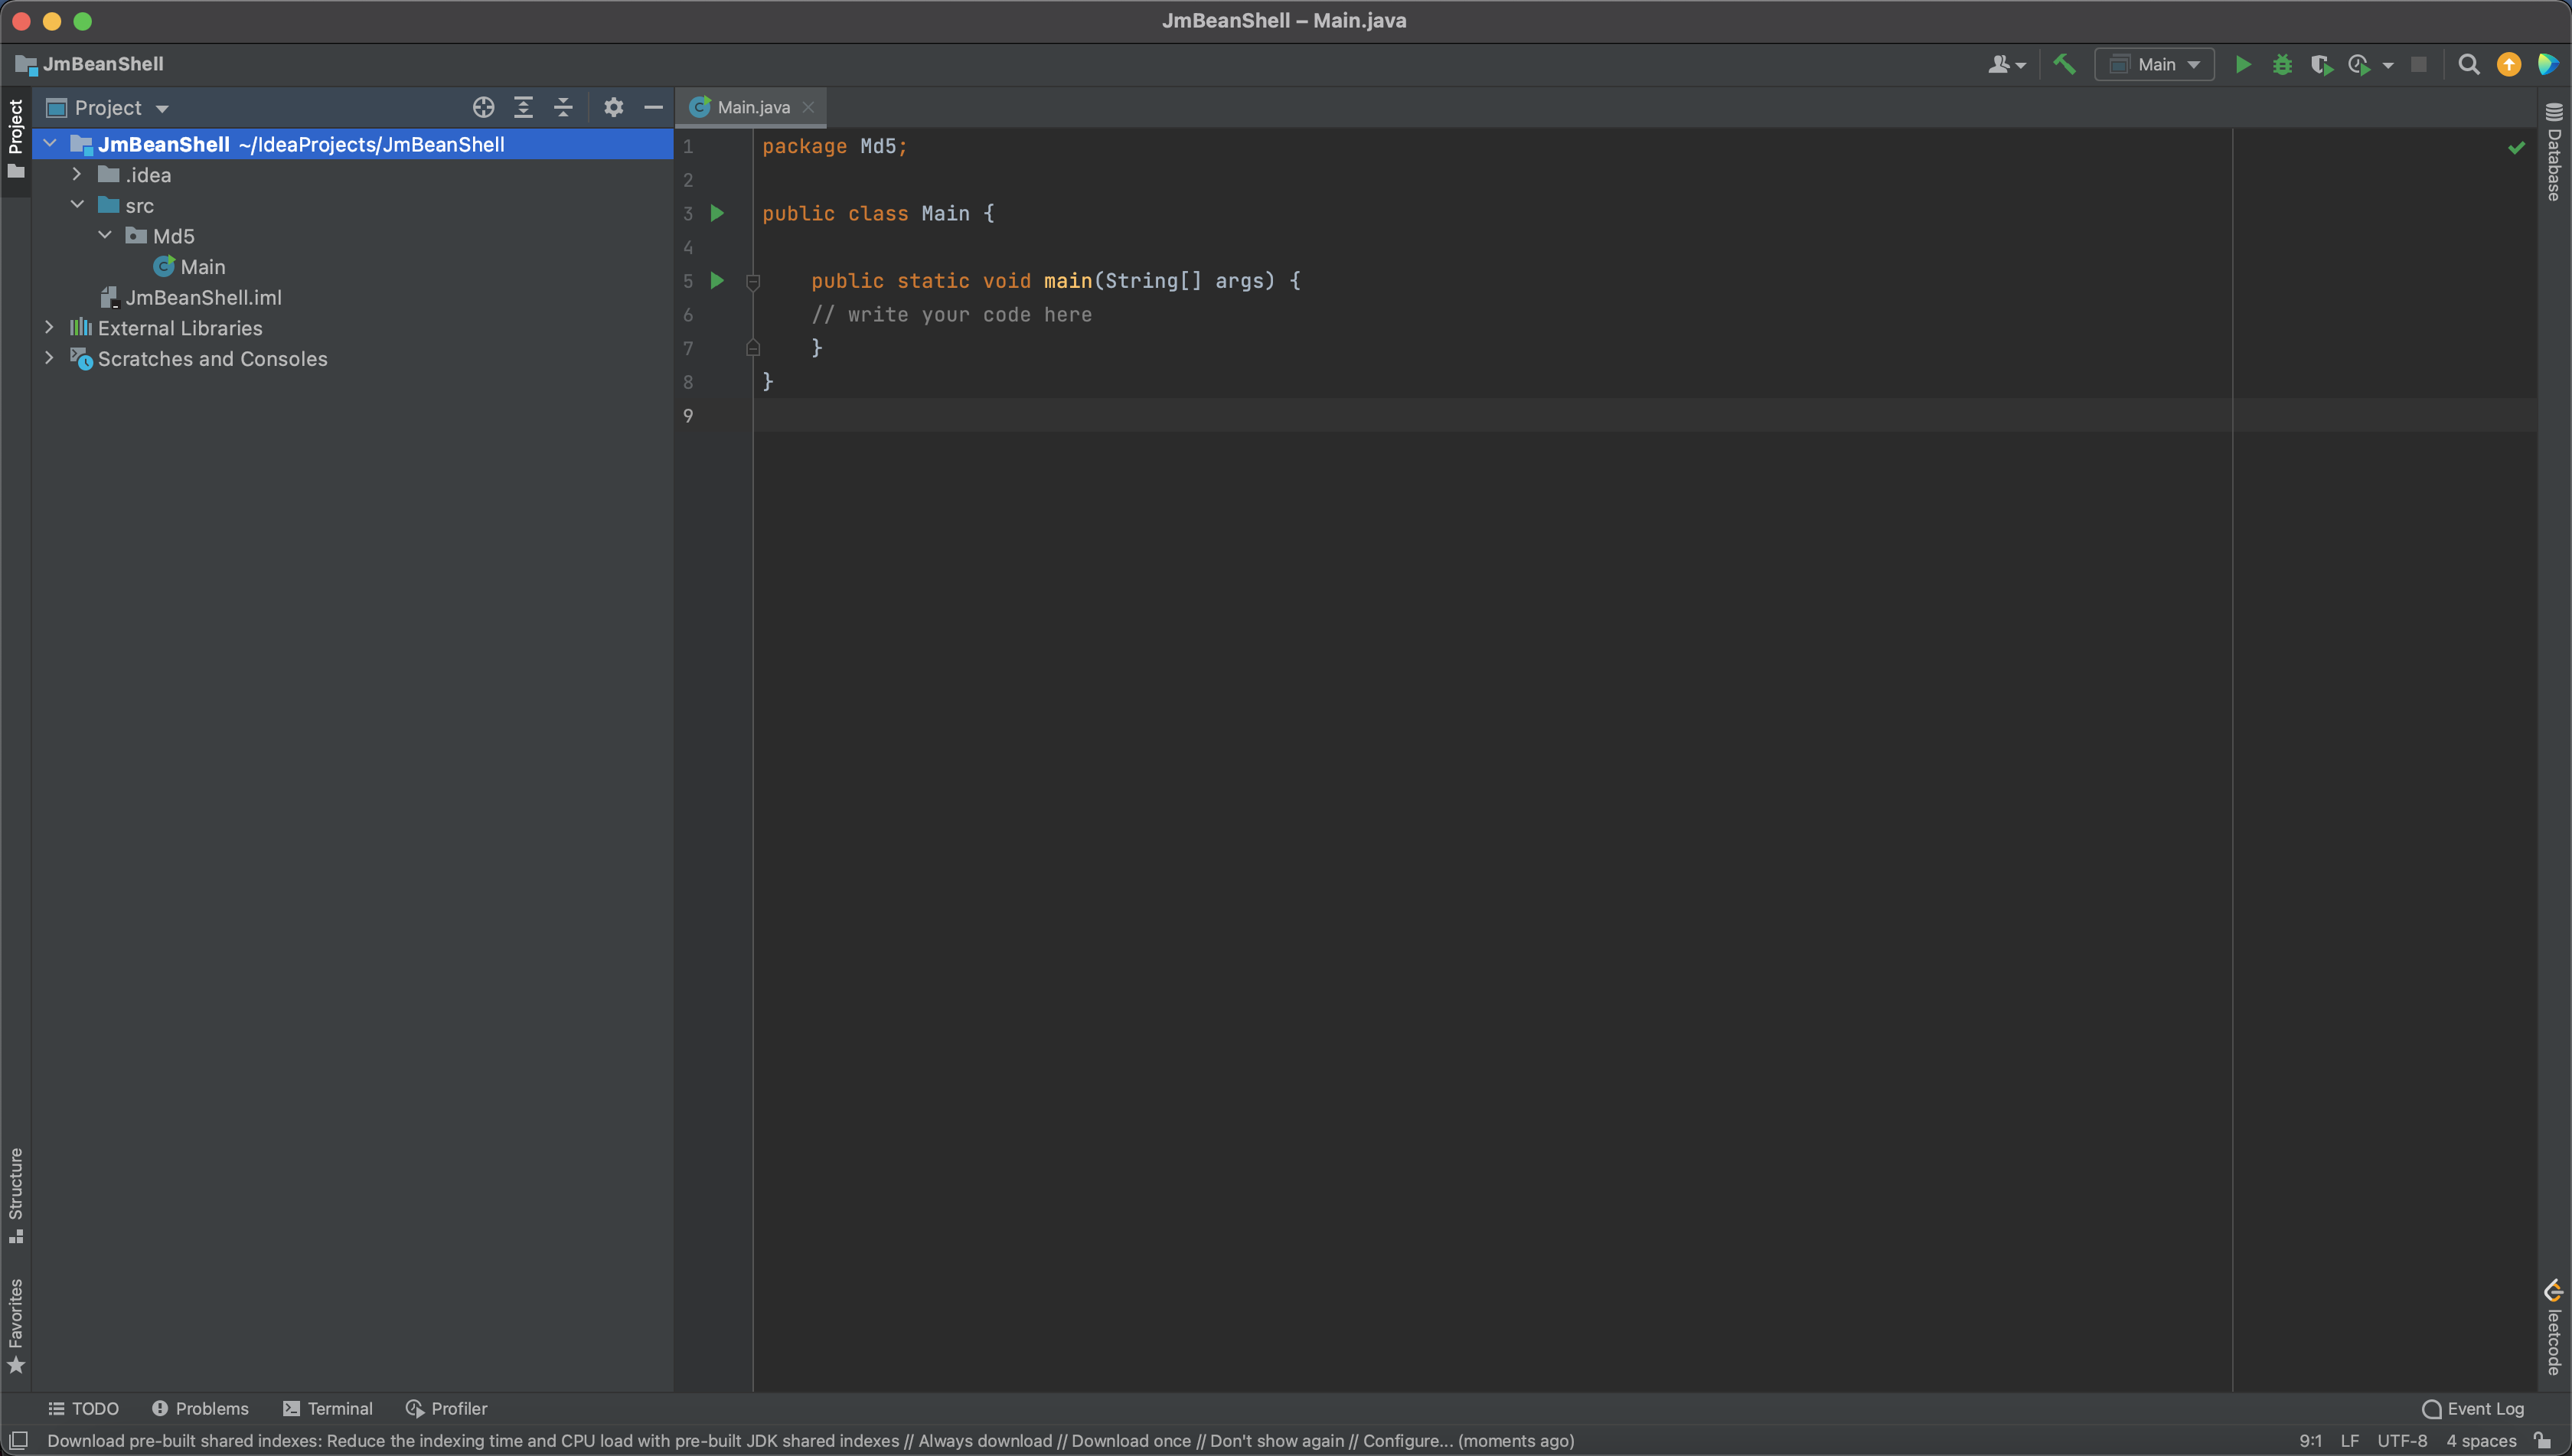Click the shared indexes notification message

coord(810,1441)
